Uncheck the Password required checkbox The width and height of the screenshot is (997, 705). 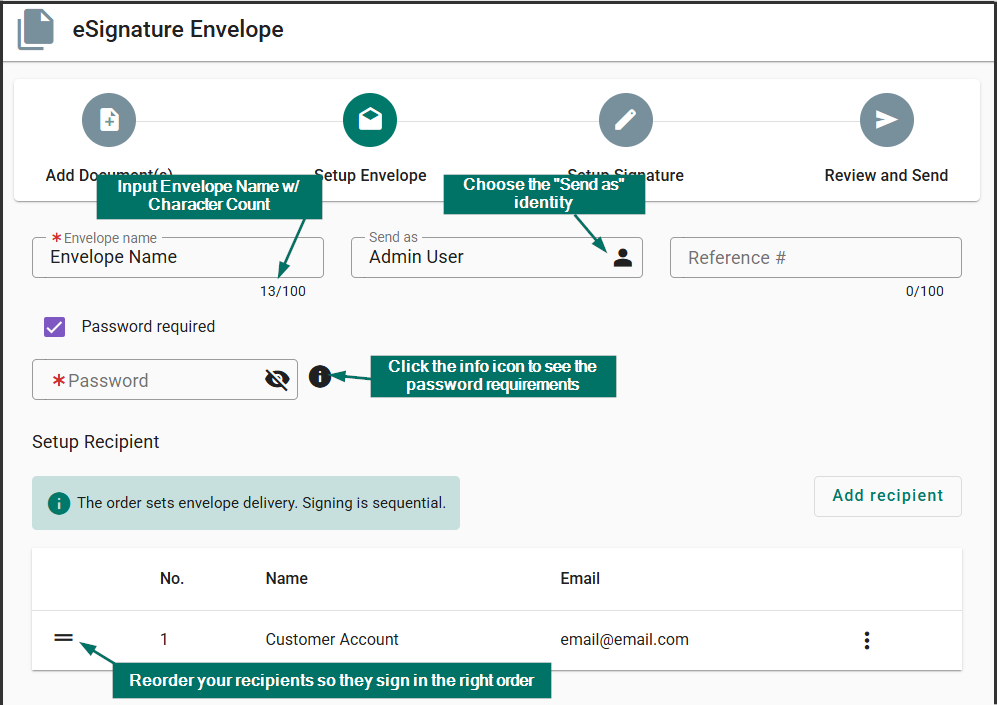[x=53, y=327]
